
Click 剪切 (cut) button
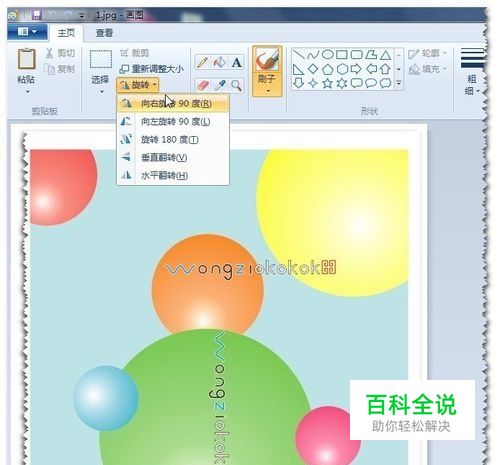tap(60, 53)
